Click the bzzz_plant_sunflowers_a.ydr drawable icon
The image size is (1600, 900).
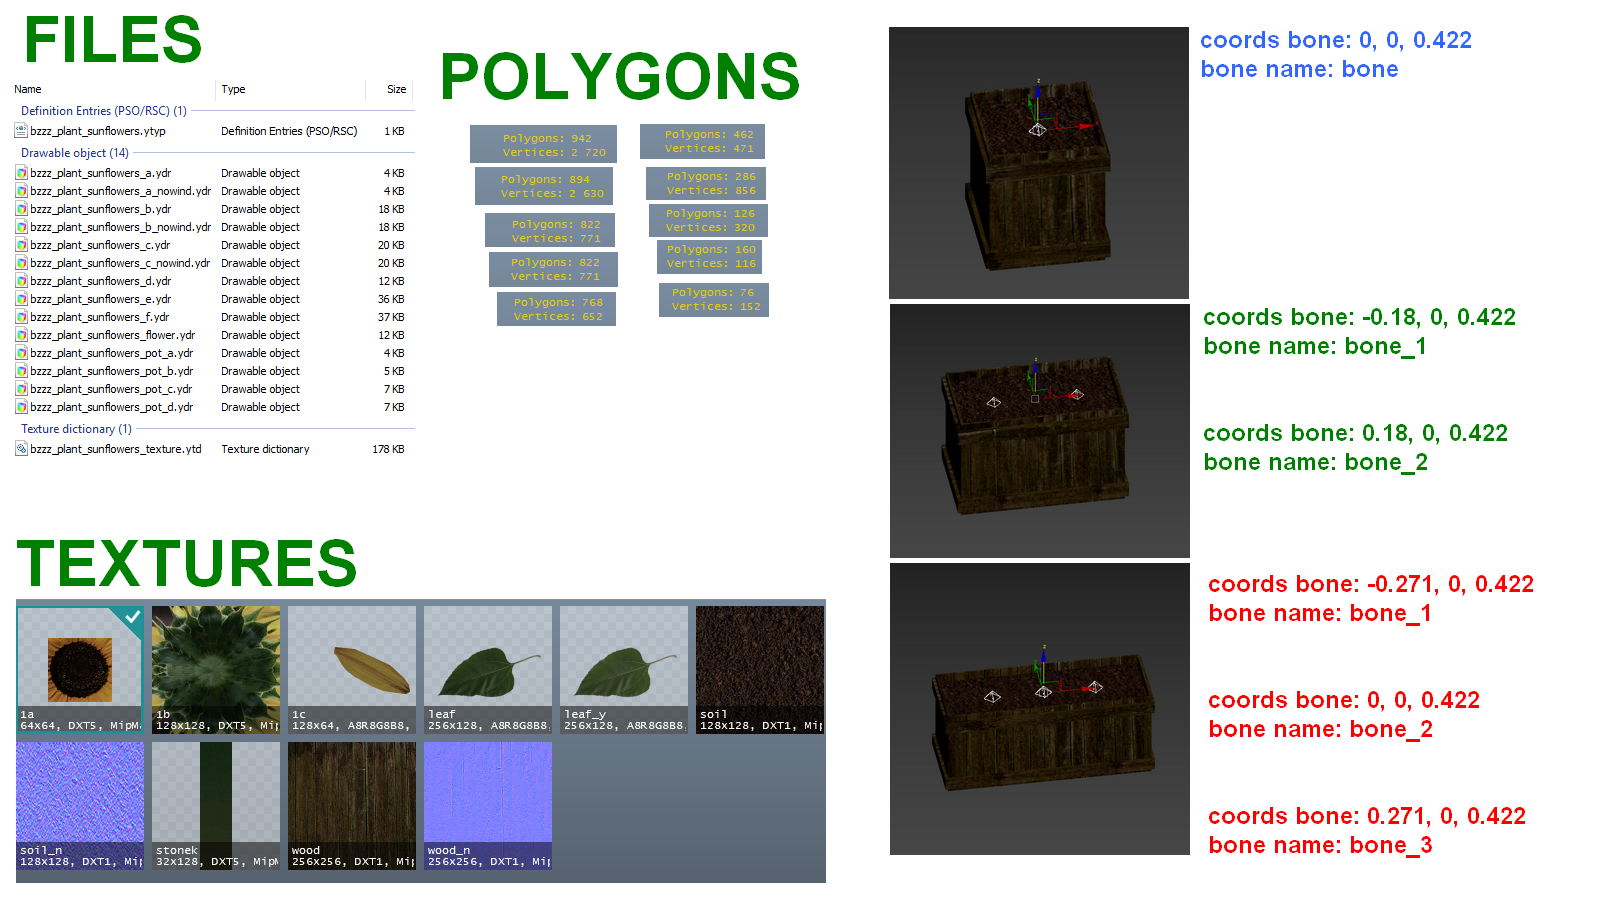click(21, 173)
